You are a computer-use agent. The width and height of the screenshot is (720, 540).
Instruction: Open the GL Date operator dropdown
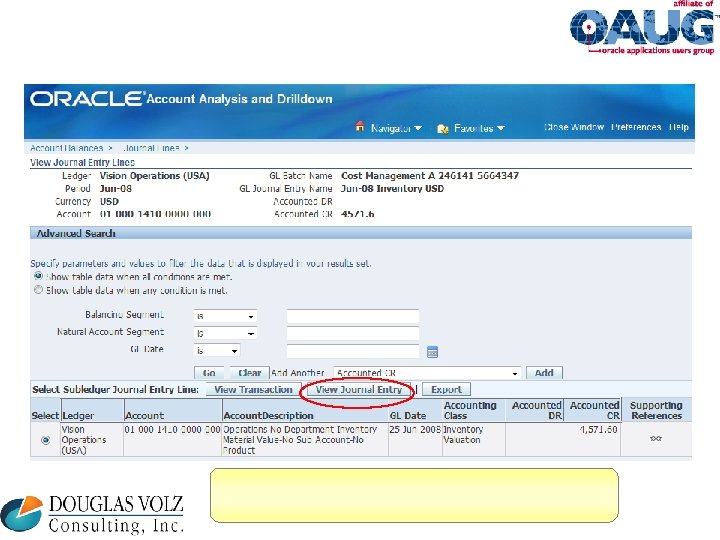tap(217, 351)
